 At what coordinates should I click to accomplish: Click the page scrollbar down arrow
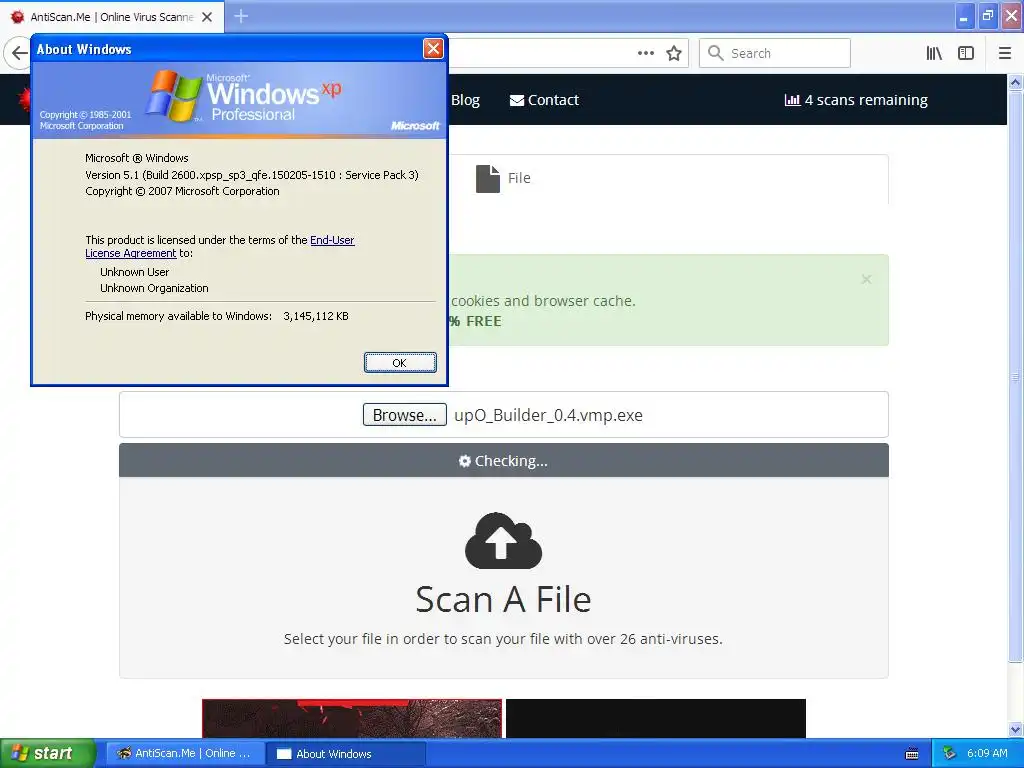pos(1015,729)
